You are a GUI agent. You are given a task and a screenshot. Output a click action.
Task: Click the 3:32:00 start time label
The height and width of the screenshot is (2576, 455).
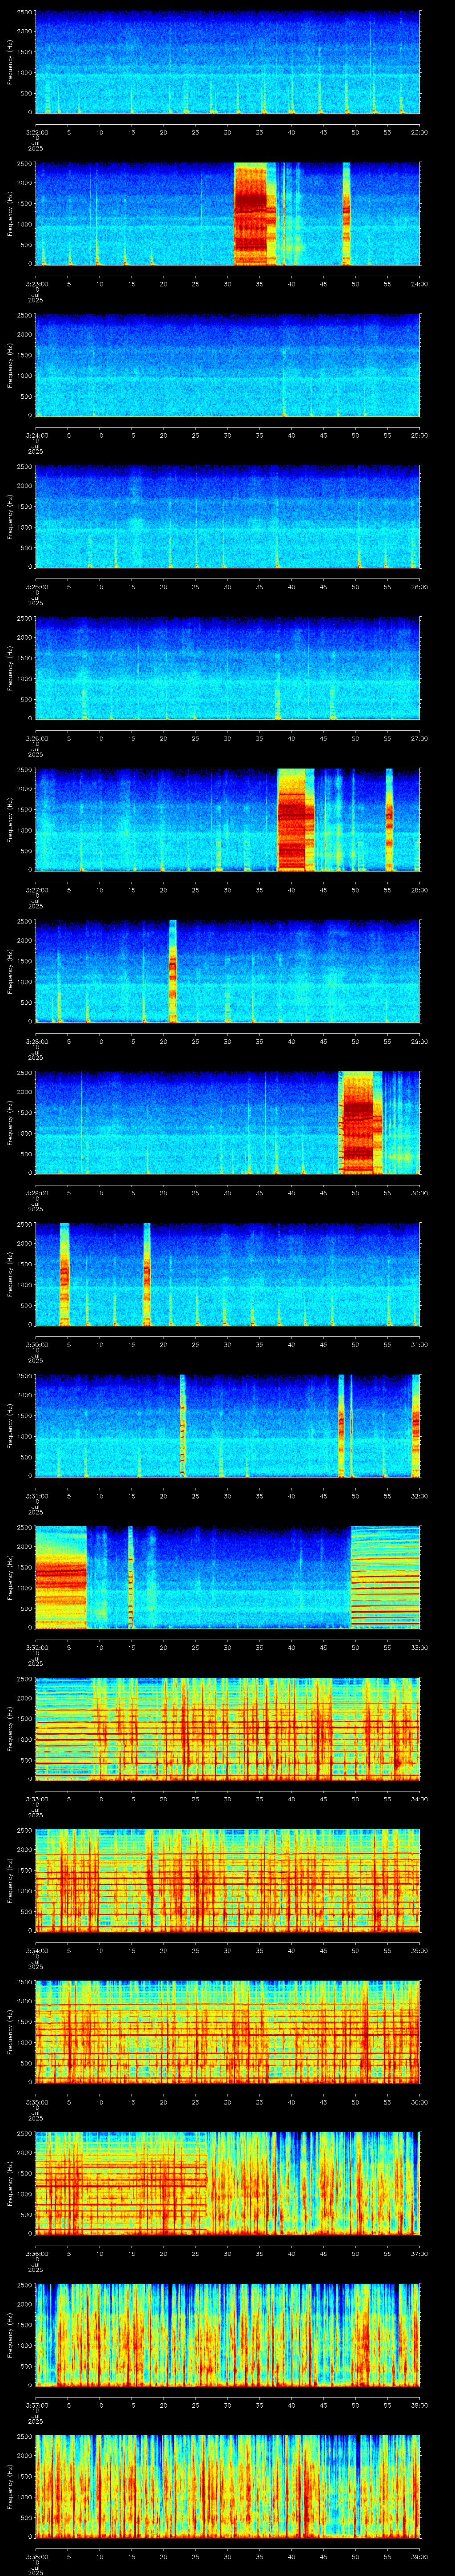pyautogui.click(x=36, y=1647)
